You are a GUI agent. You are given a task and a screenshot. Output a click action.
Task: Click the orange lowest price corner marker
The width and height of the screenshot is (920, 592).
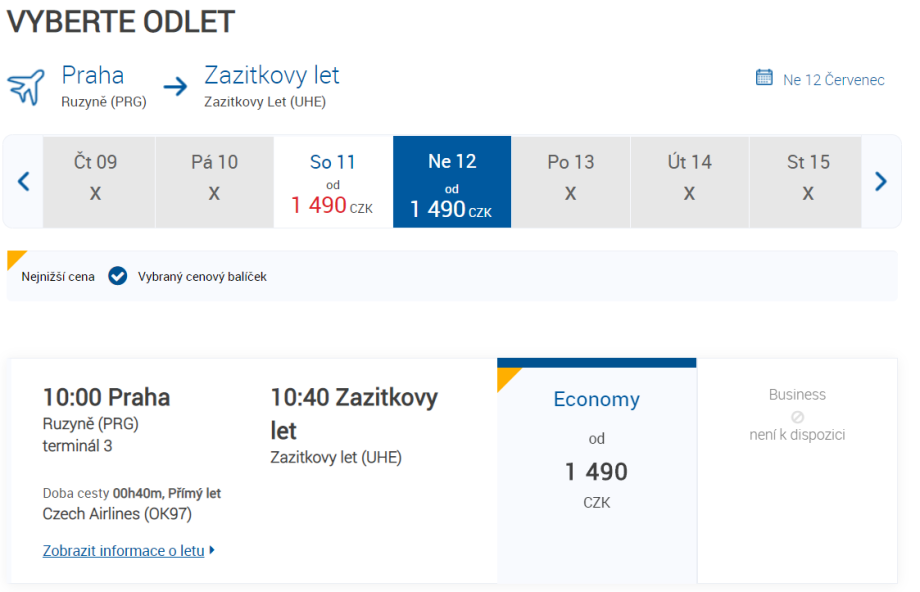pos(15,259)
